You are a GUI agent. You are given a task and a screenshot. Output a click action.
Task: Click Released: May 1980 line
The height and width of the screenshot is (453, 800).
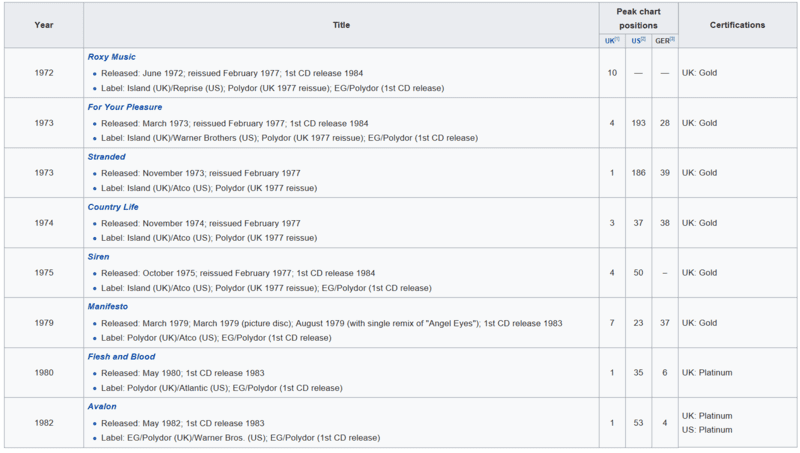(x=183, y=373)
